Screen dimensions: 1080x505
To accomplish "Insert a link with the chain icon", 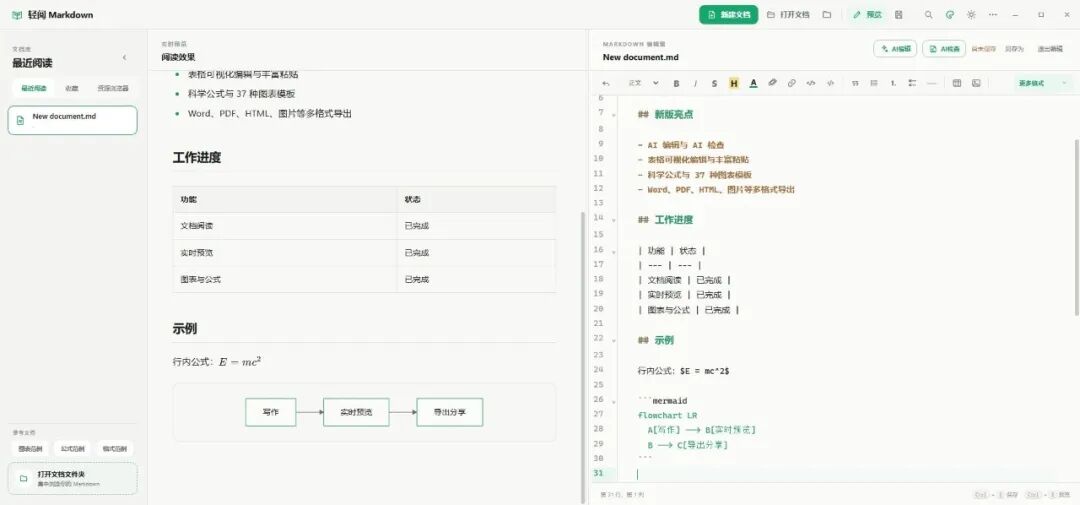I will [x=791, y=83].
